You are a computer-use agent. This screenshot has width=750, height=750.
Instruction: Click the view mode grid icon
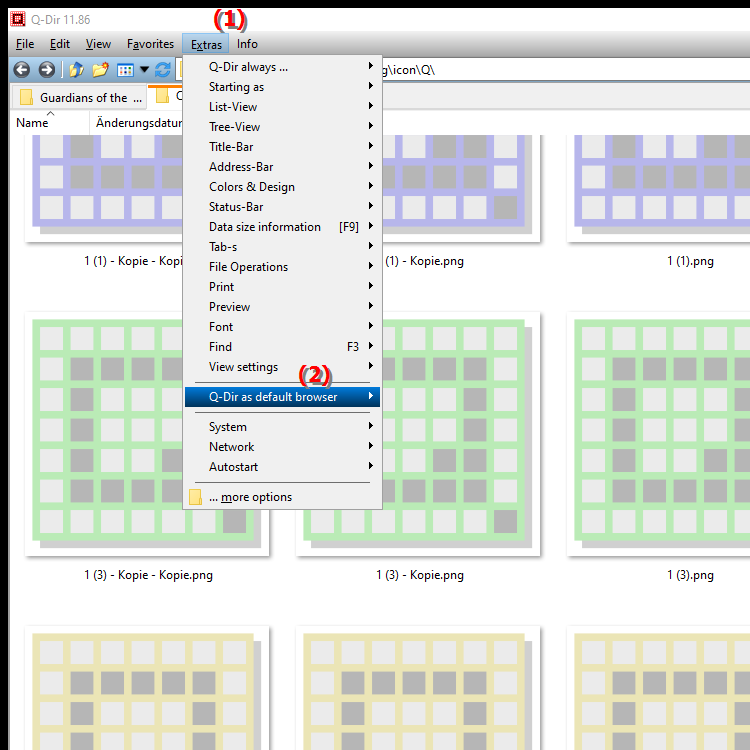(x=125, y=70)
